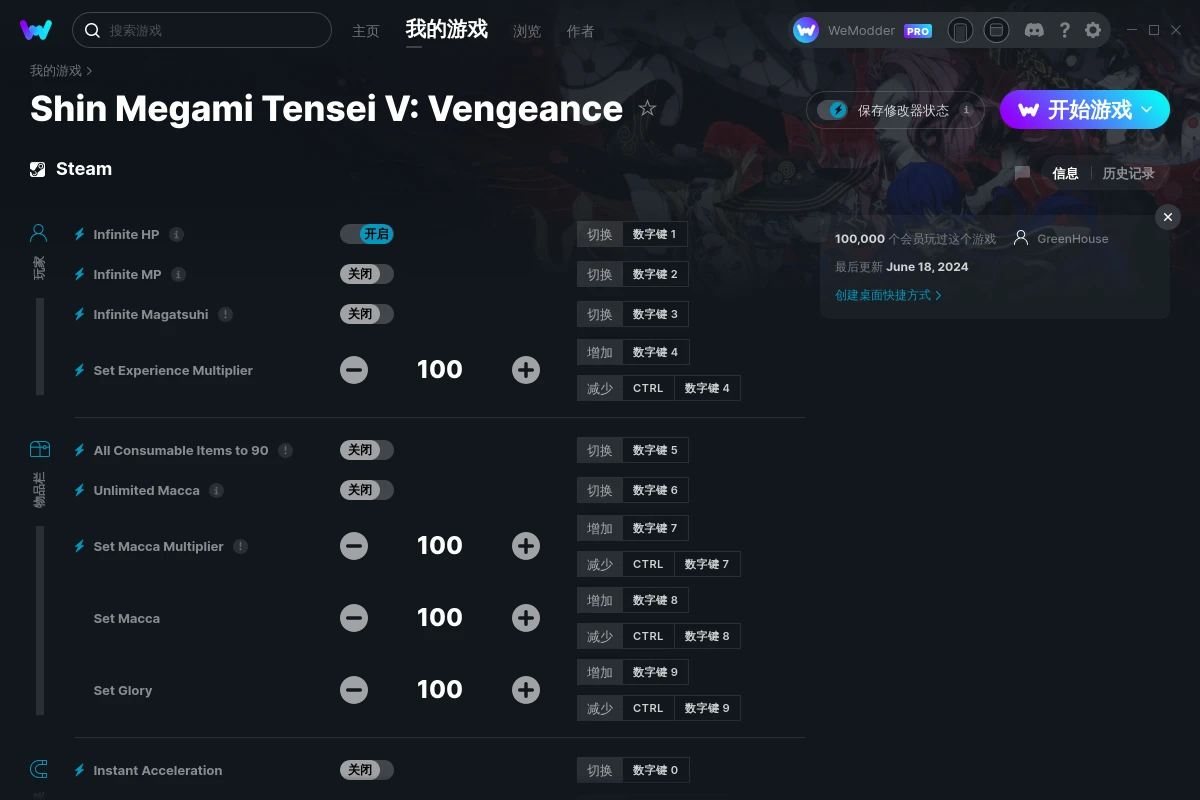Click the plus icon for Set Experience Multiplier
This screenshot has width=1200, height=800.
[x=526, y=370]
